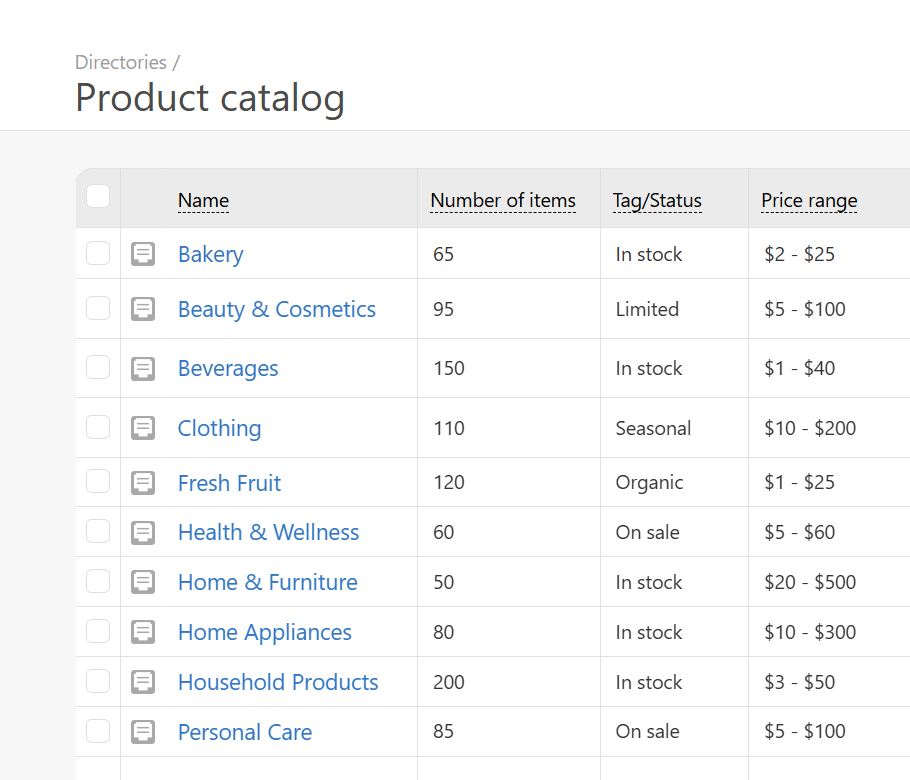This screenshot has width=910, height=780.
Task: Click the Product catalog page title
Action: point(210,97)
